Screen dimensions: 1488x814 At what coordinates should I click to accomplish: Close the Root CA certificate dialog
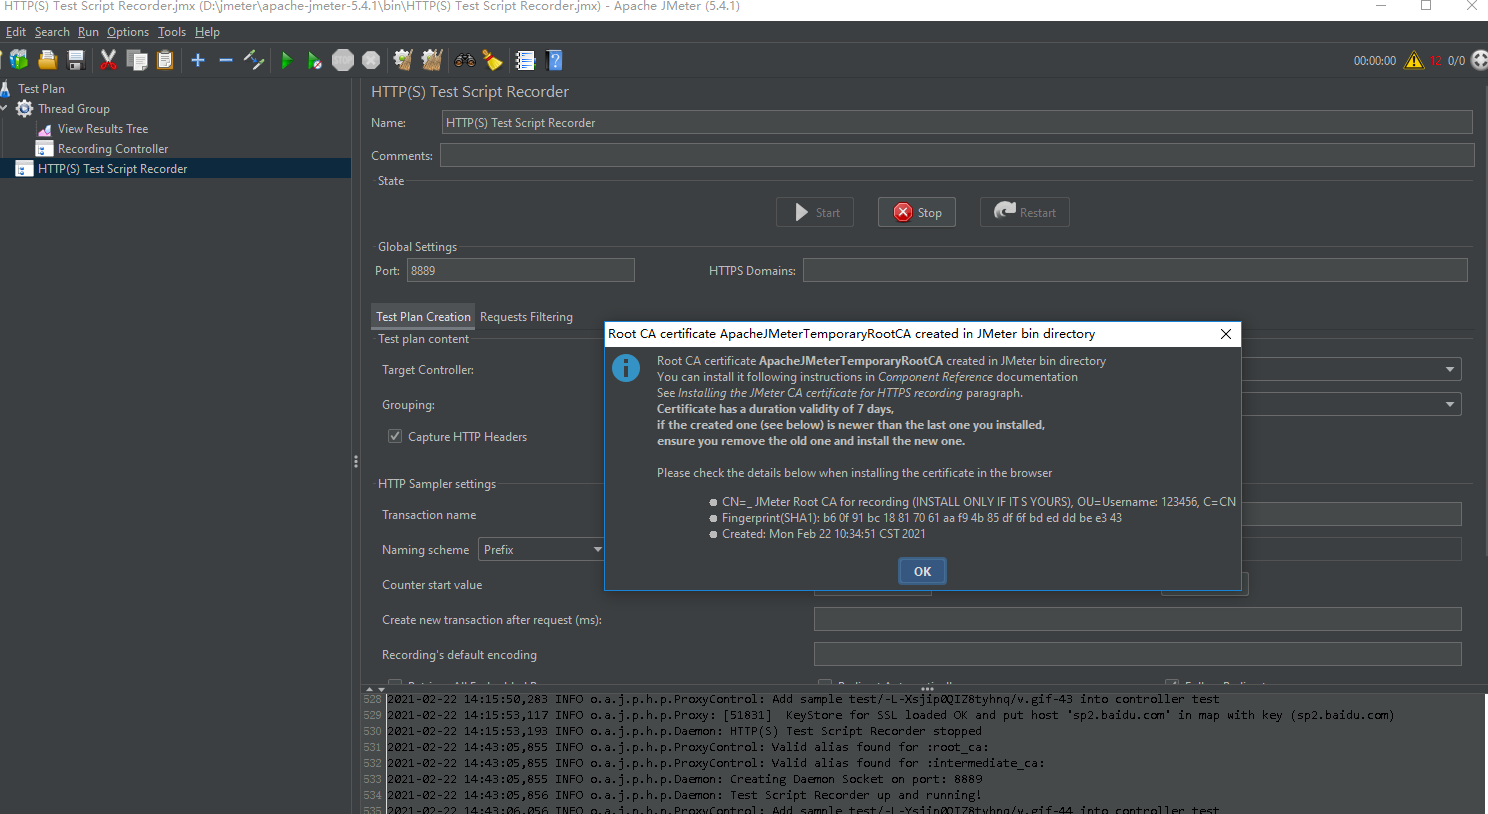point(1226,334)
